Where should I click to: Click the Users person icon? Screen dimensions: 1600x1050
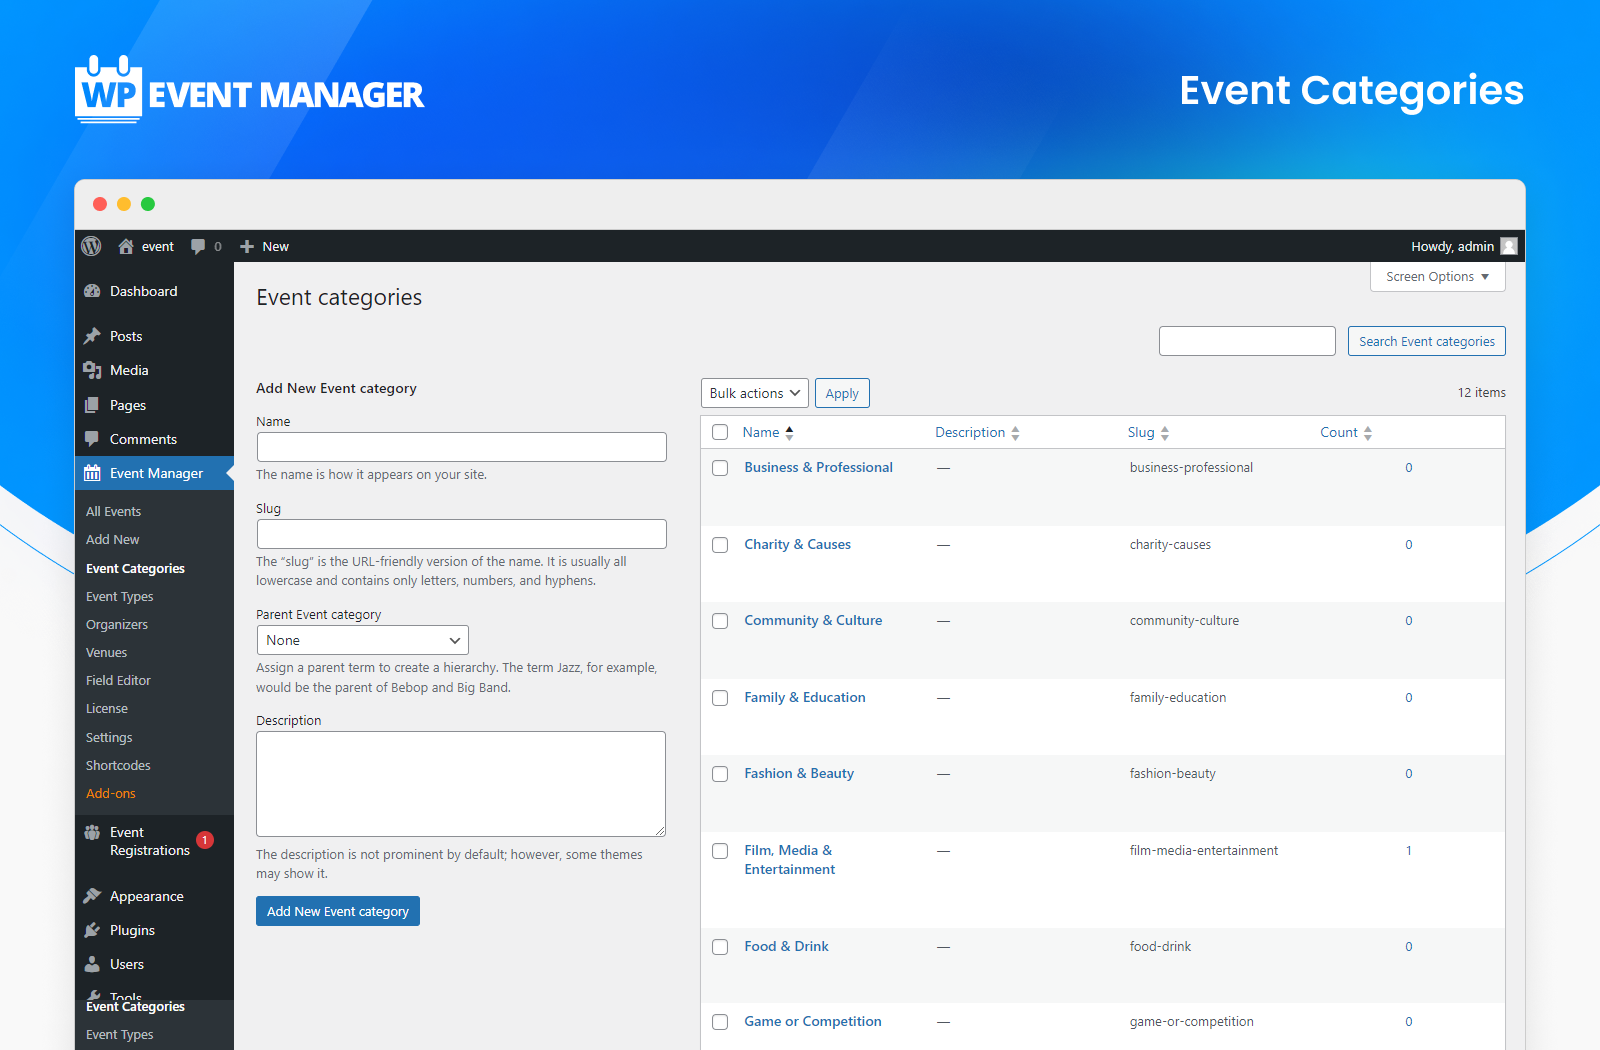coord(92,964)
